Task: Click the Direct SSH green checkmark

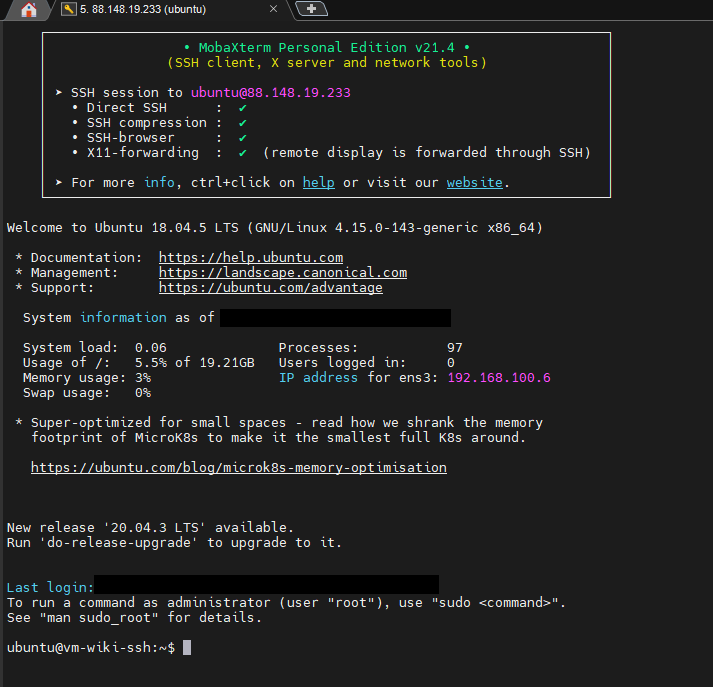Action: pos(242,108)
